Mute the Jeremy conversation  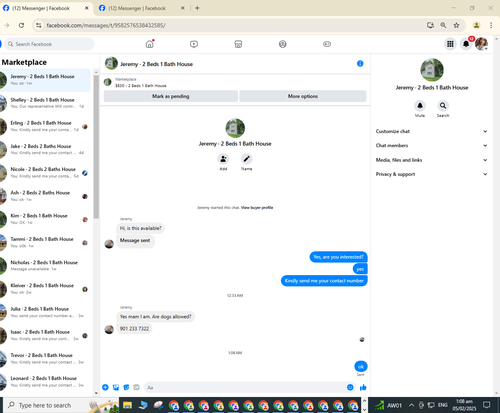[420, 106]
